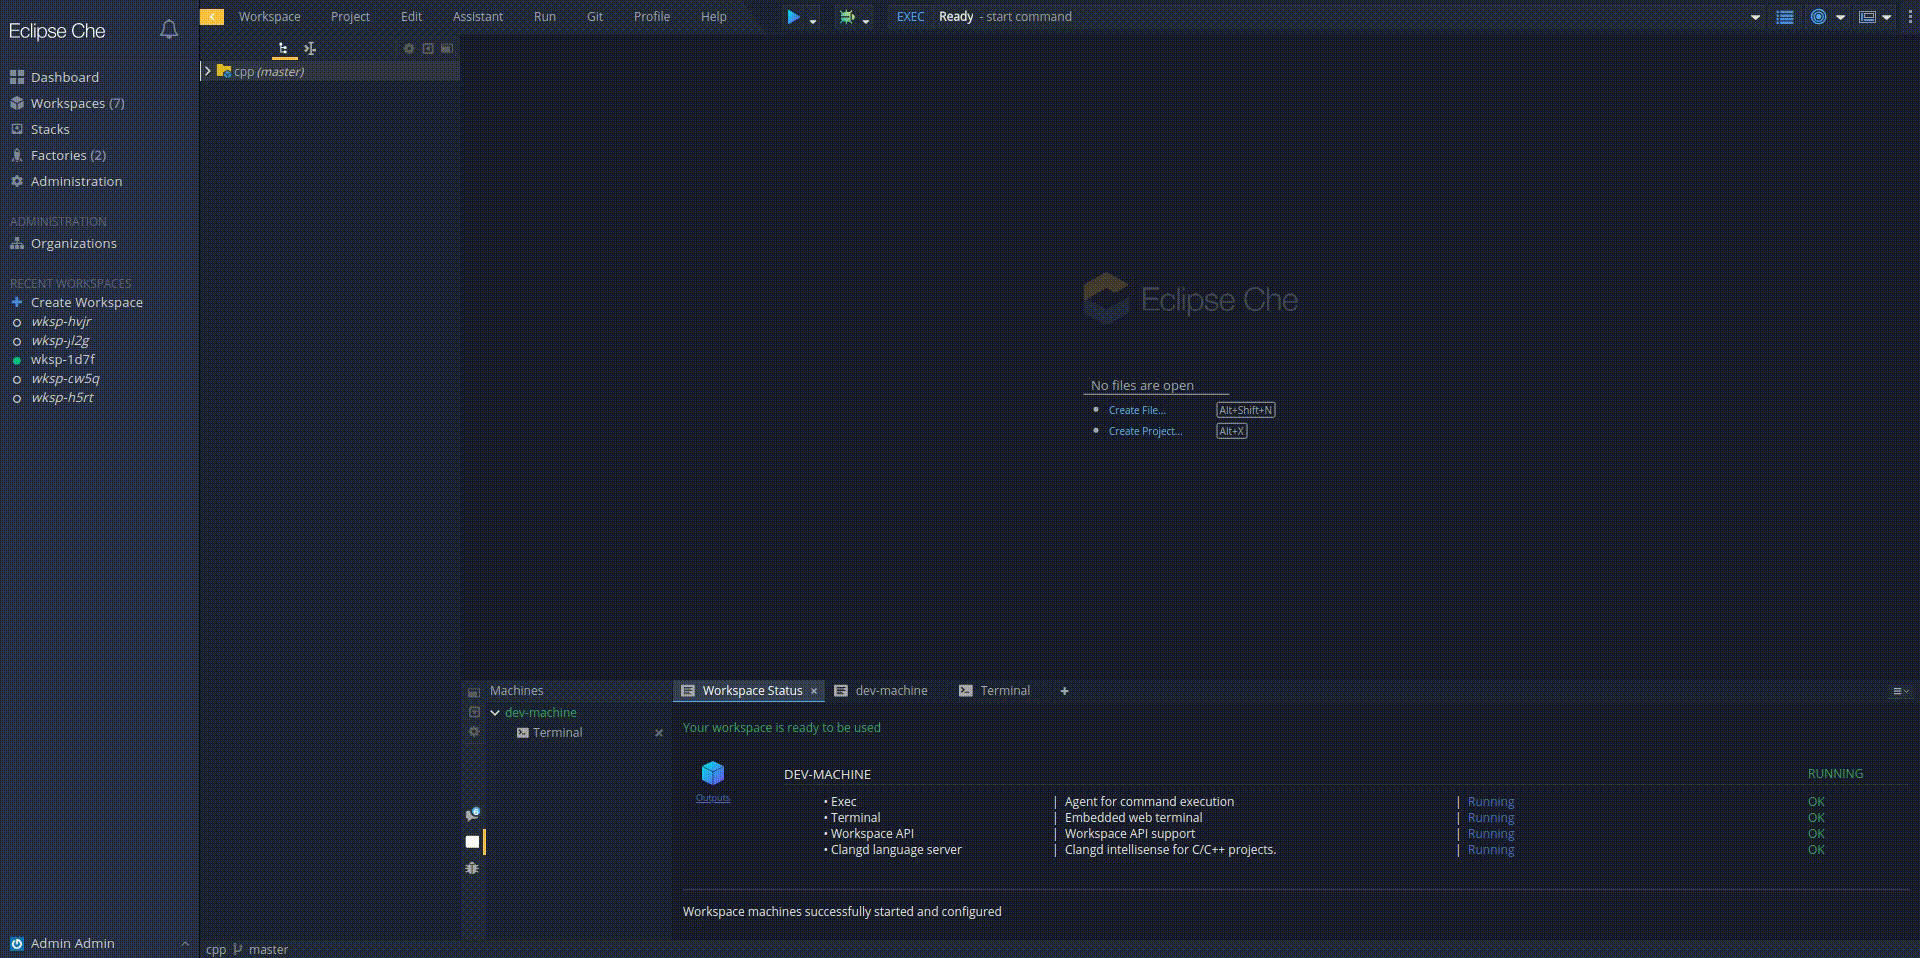Viewport: 1920px width, 958px height.
Task: Select the Project Explorer tree icon
Action: pyautogui.click(x=284, y=48)
